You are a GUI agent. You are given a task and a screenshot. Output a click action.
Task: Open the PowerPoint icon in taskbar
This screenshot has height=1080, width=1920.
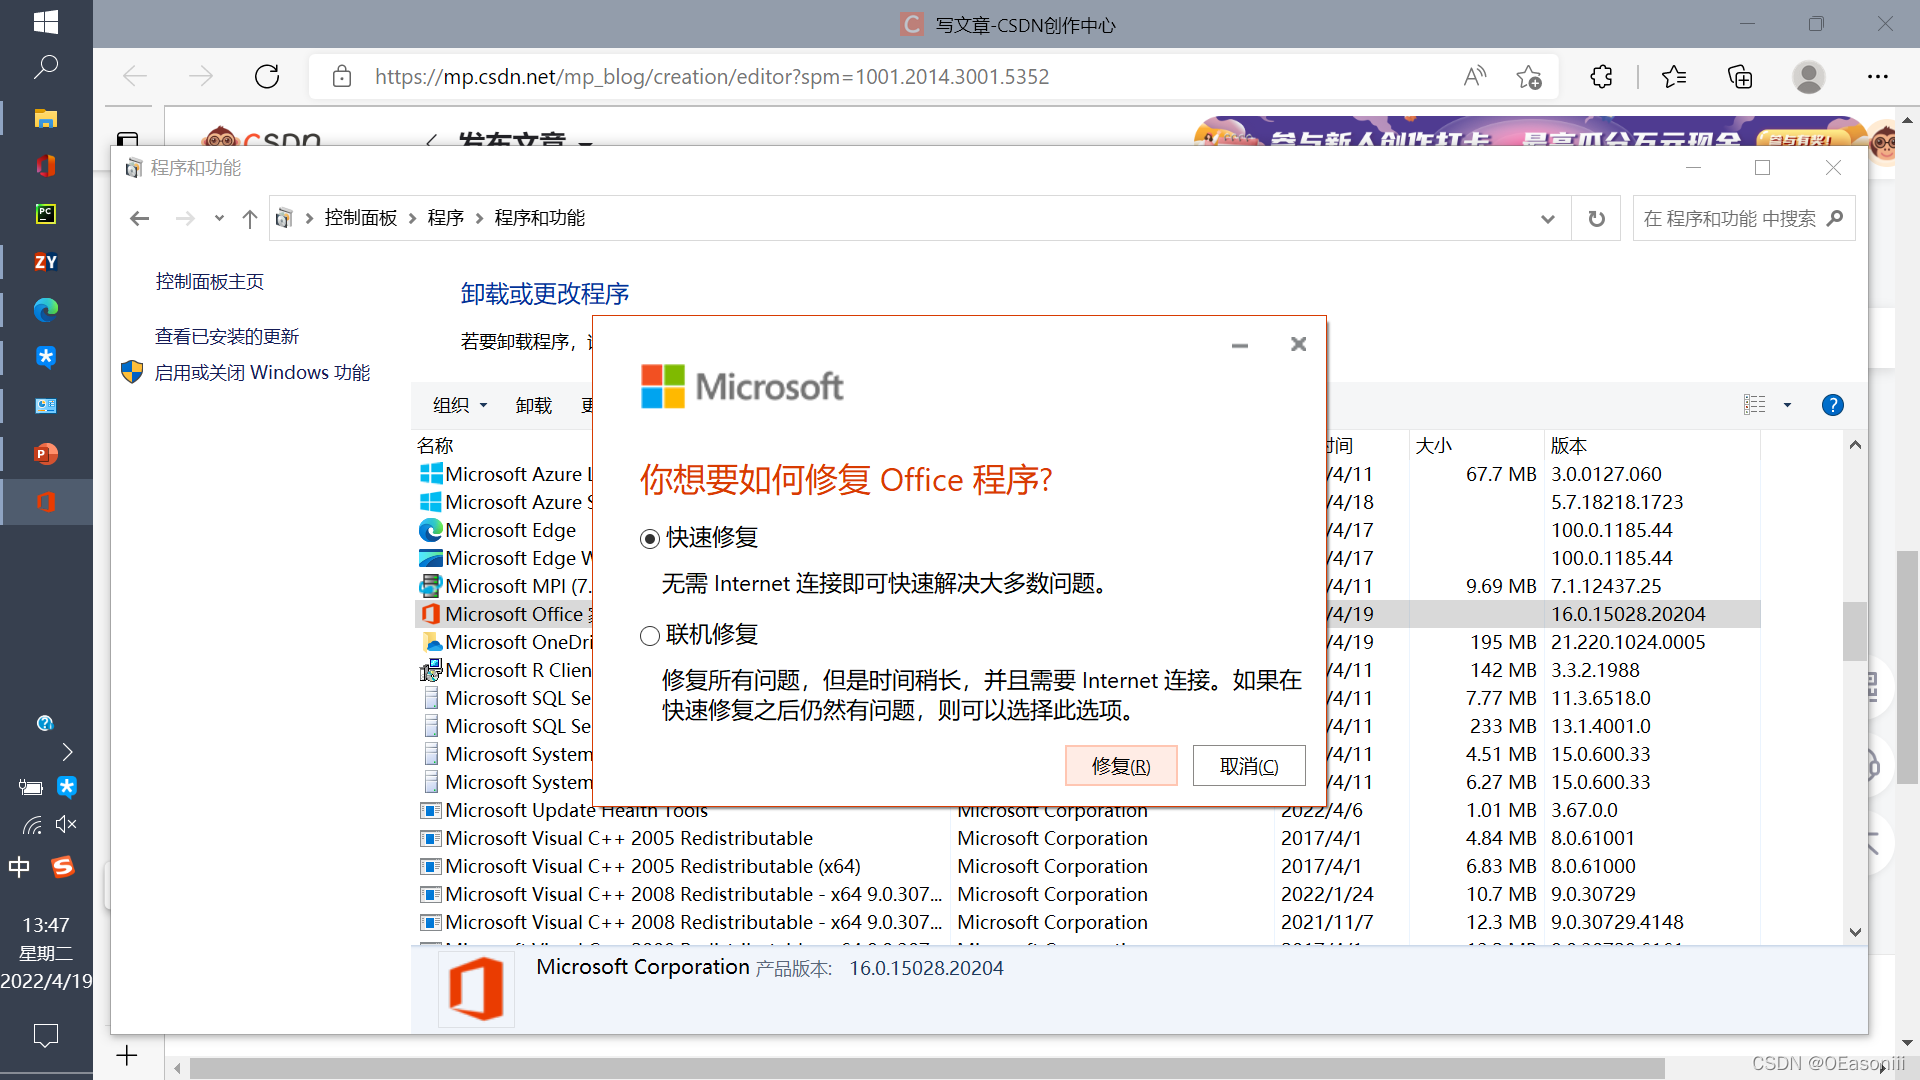46,454
